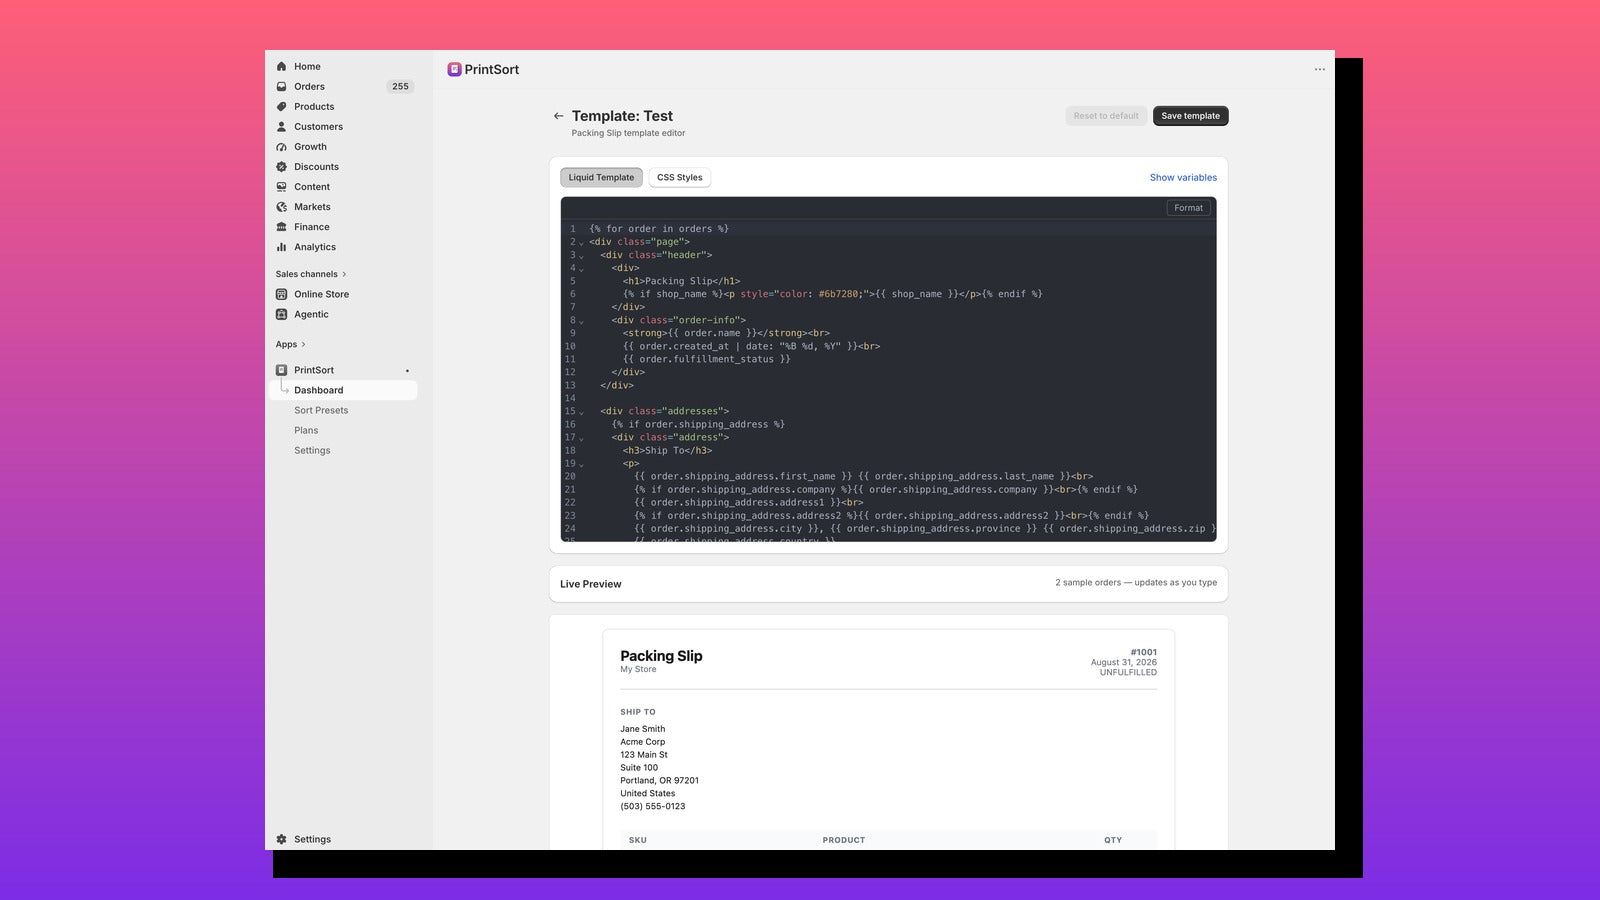Click the back arrow beside Template: Test
1600x900 pixels.
558,116
